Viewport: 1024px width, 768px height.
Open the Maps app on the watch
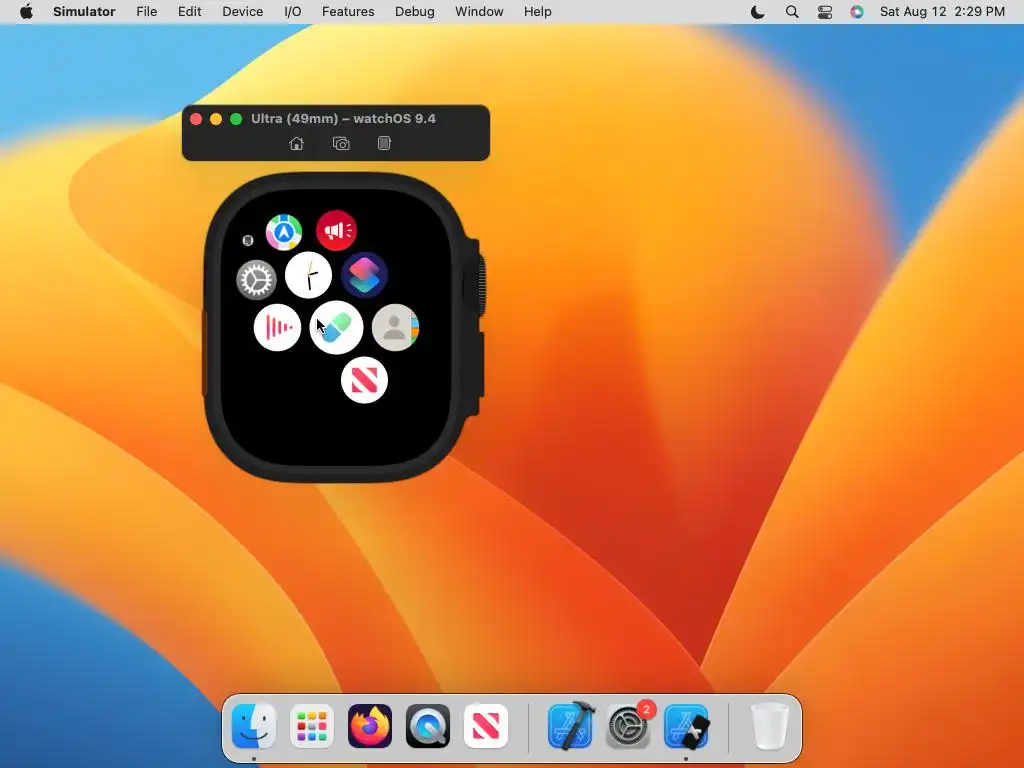(x=283, y=232)
